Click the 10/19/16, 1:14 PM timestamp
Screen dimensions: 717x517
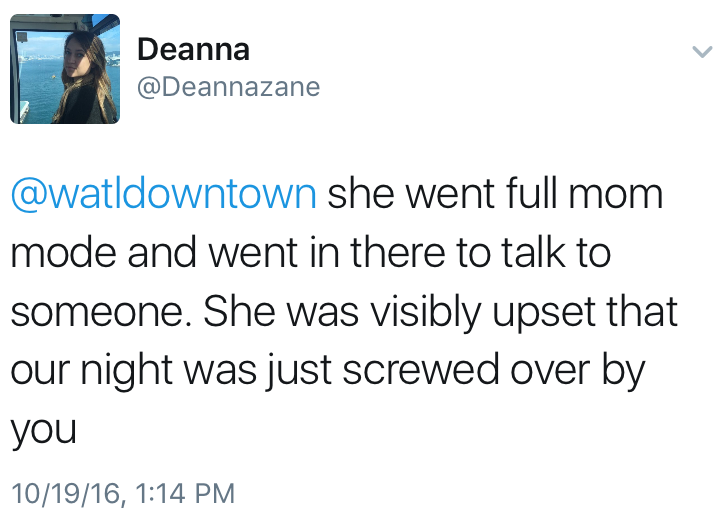pos(122,492)
